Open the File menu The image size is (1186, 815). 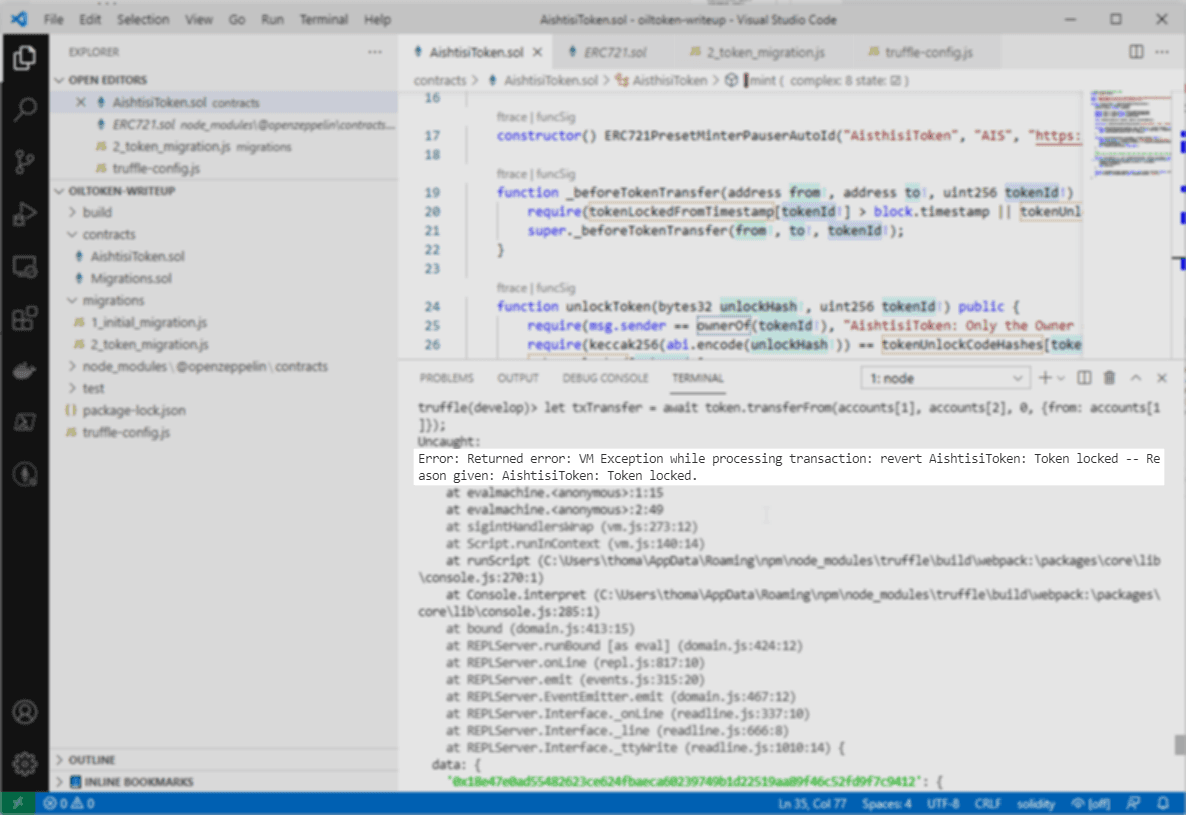pos(54,20)
